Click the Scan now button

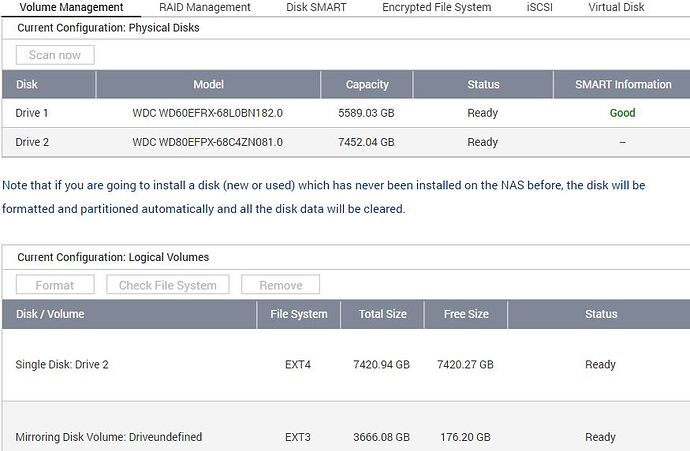coord(55,55)
